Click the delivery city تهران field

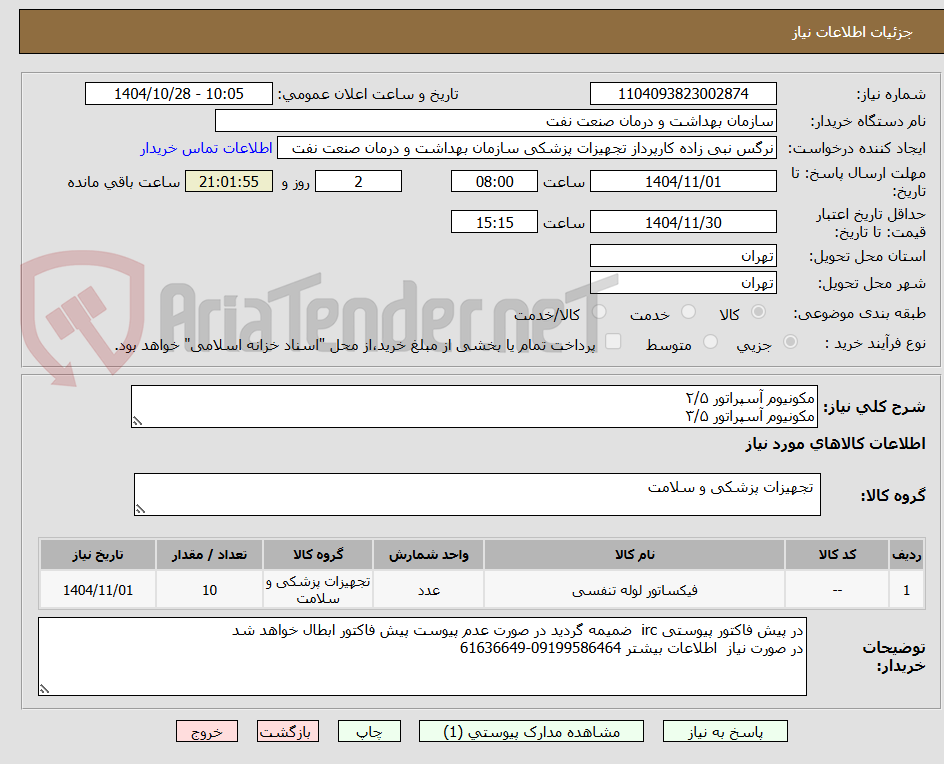click(x=683, y=283)
